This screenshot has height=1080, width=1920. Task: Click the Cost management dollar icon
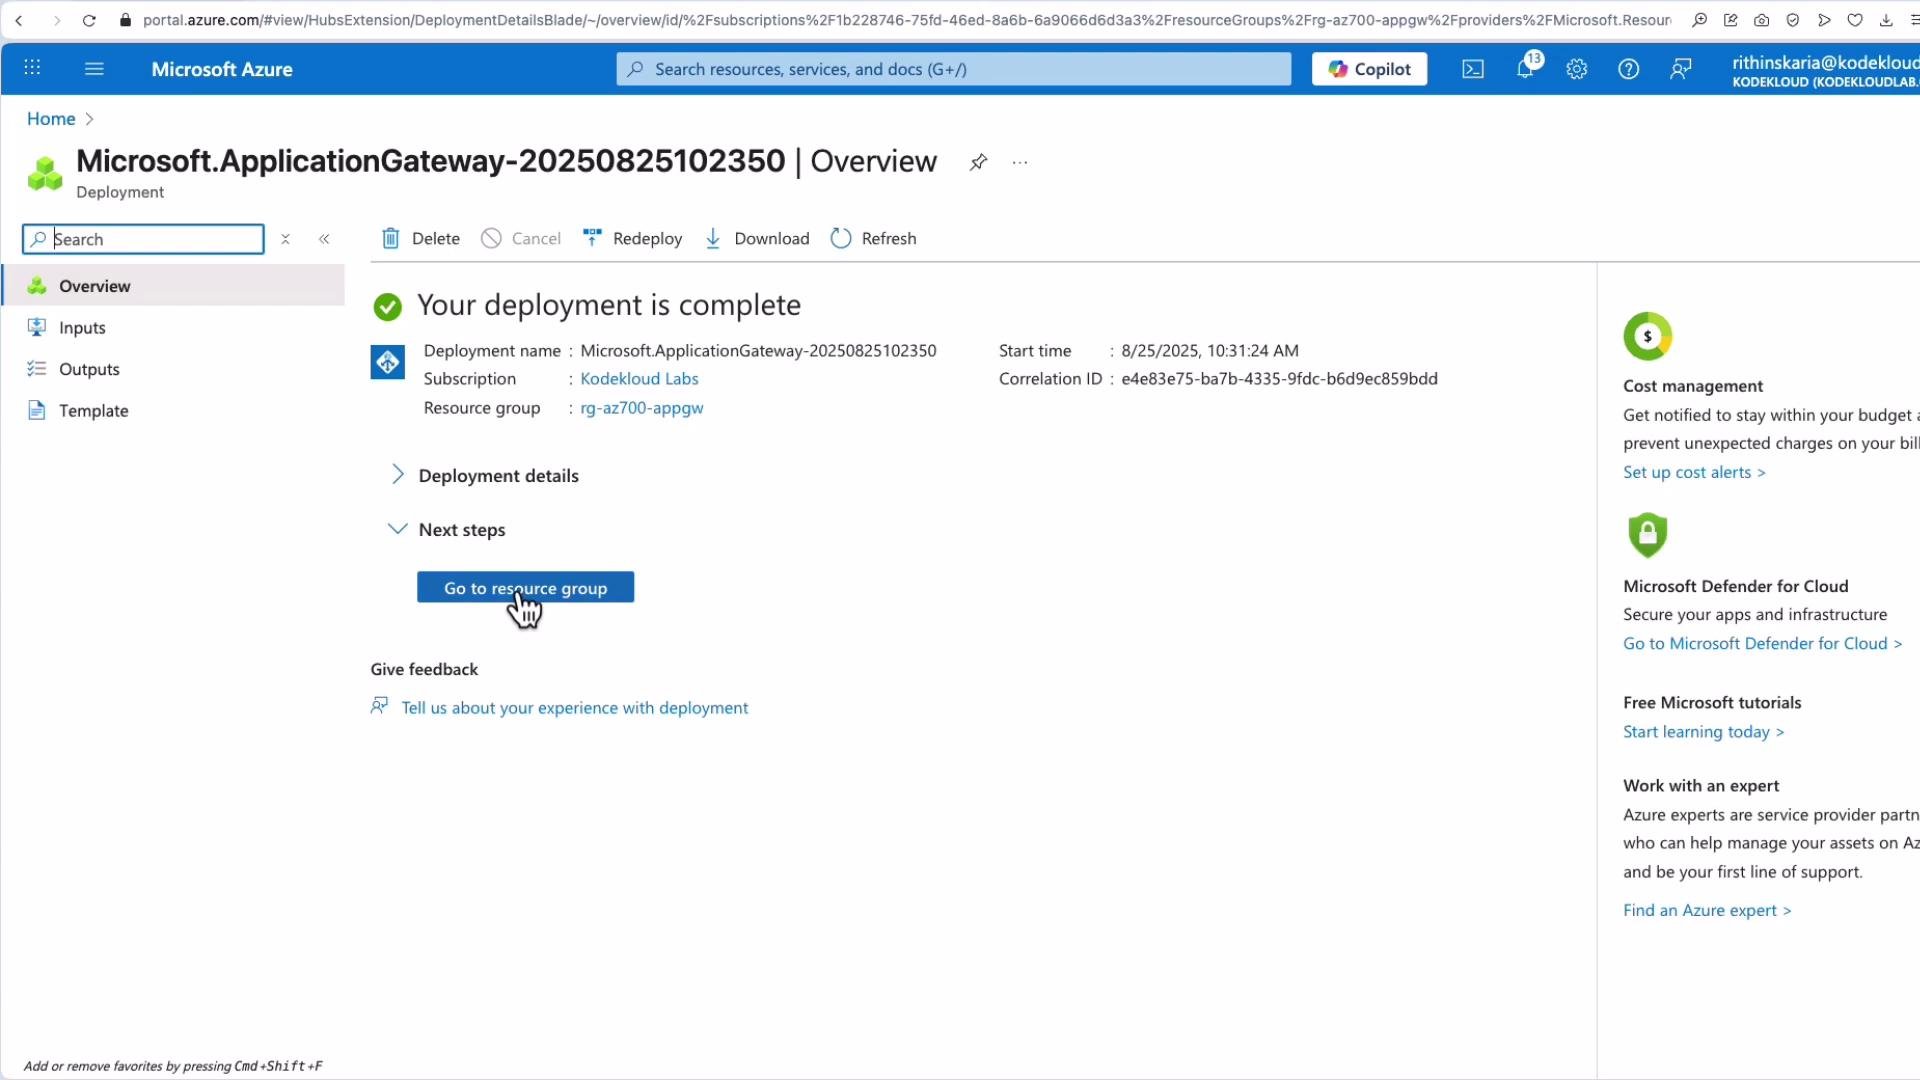point(1647,336)
